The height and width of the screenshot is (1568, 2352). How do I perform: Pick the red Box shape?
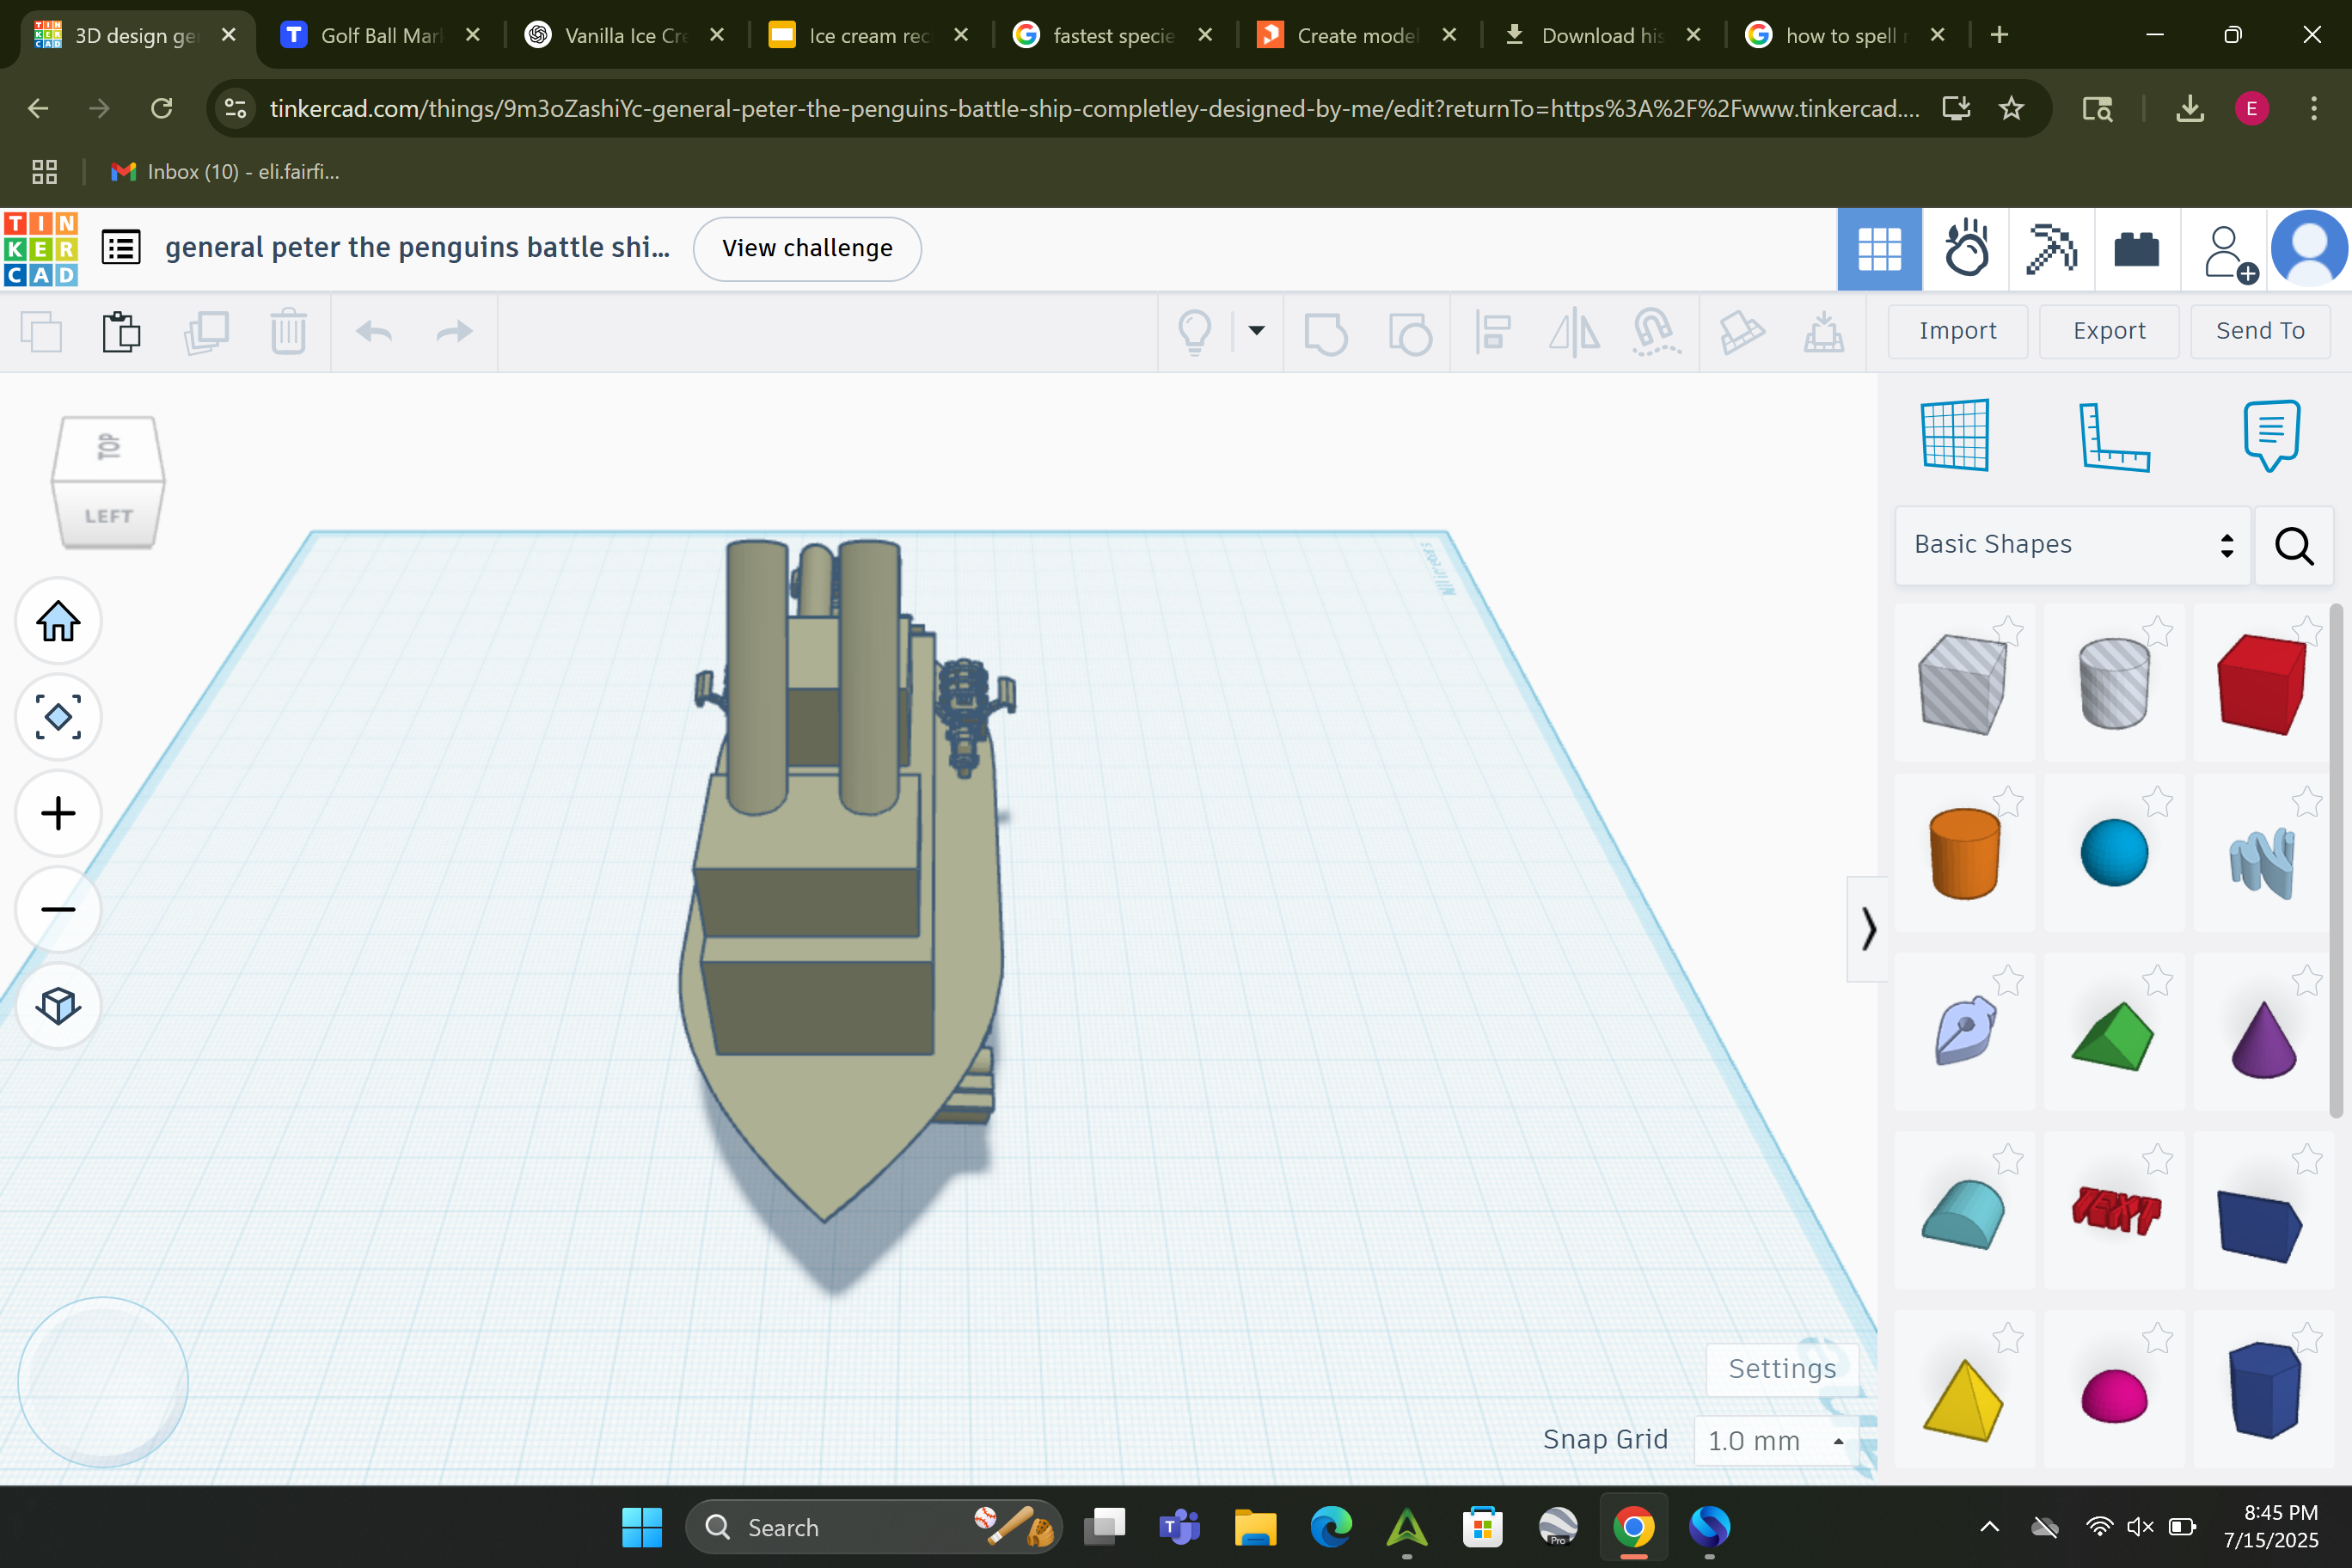click(x=2262, y=684)
